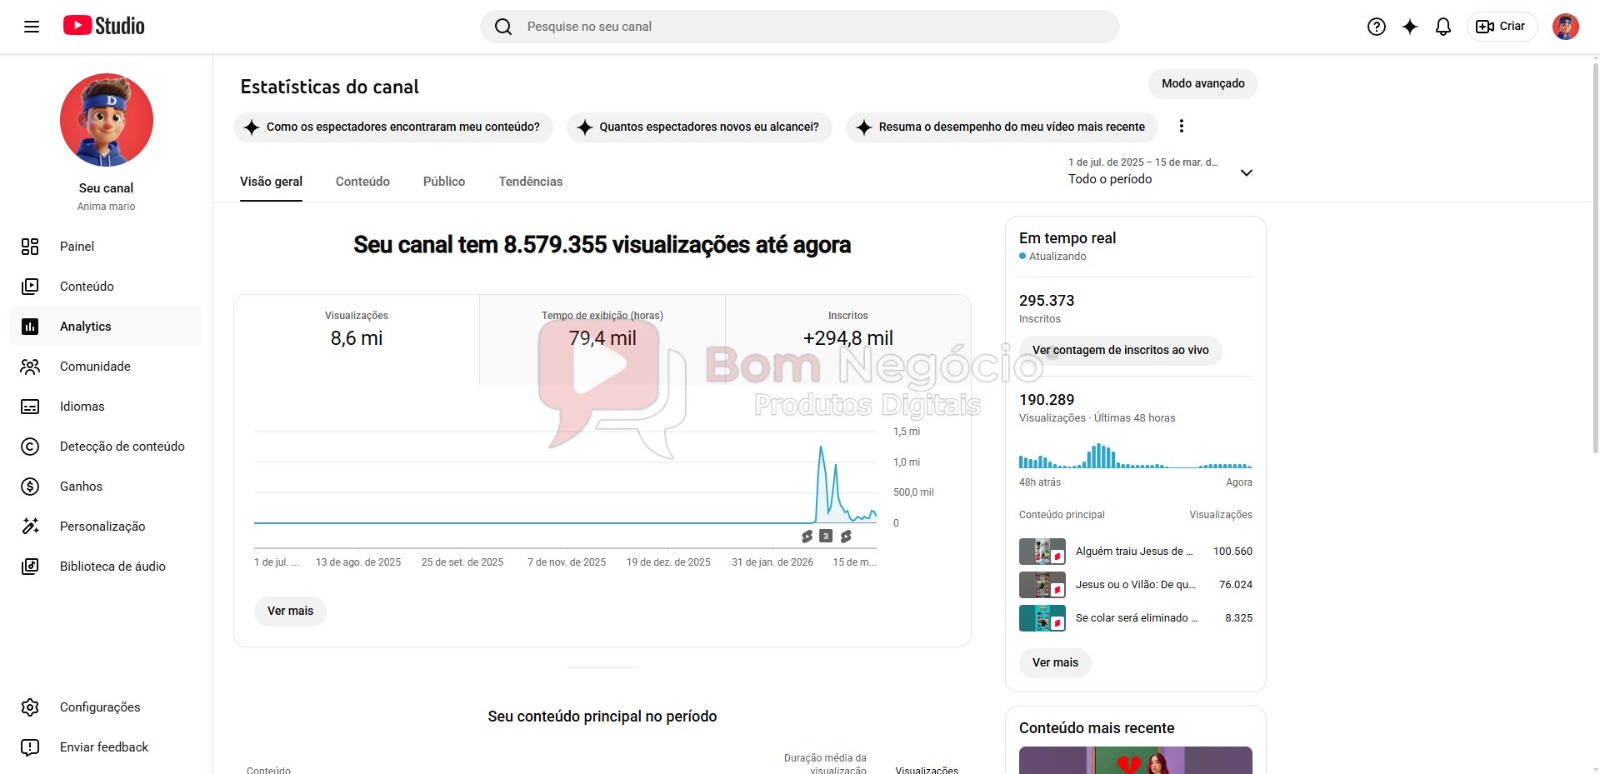Switch to the Público tab
This screenshot has width=1600, height=774.
click(x=443, y=182)
